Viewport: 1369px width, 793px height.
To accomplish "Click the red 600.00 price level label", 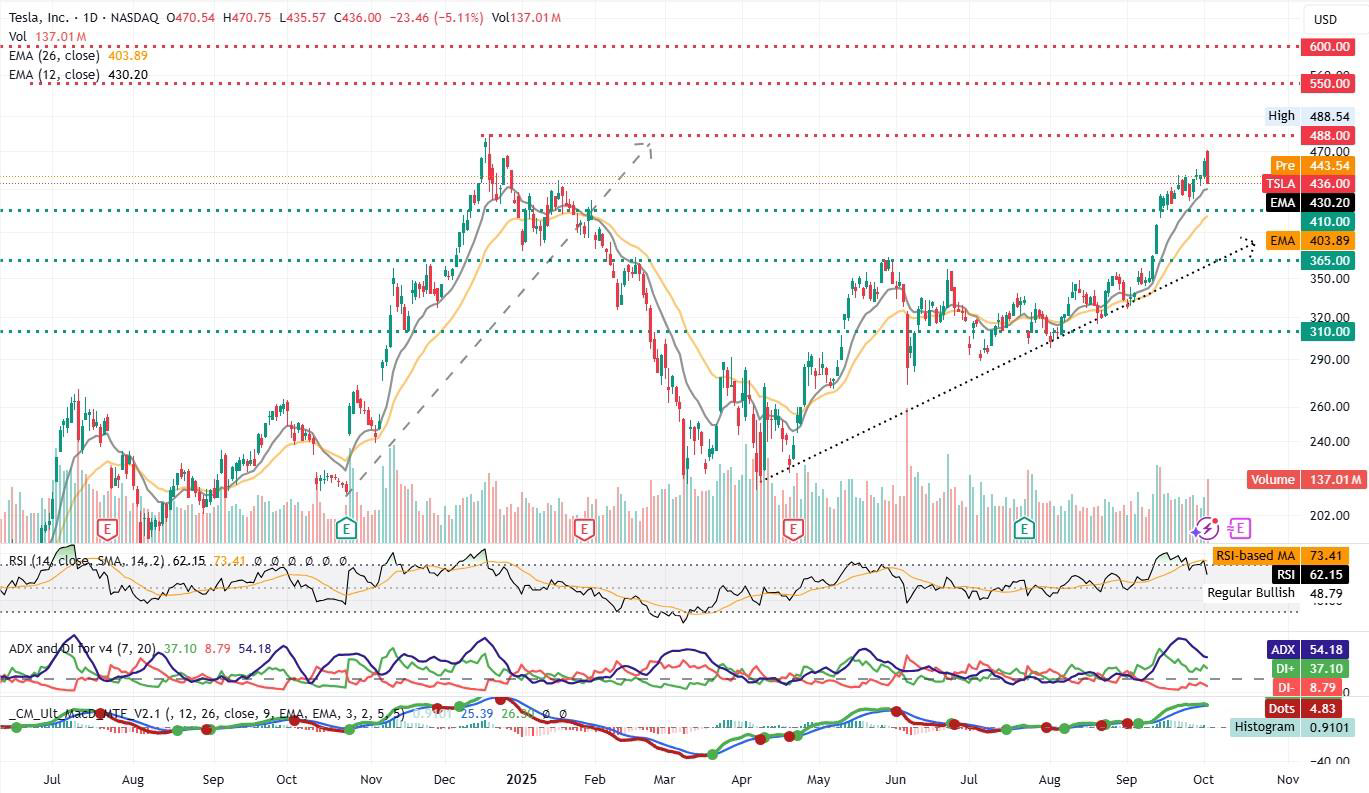I will click(x=1325, y=47).
